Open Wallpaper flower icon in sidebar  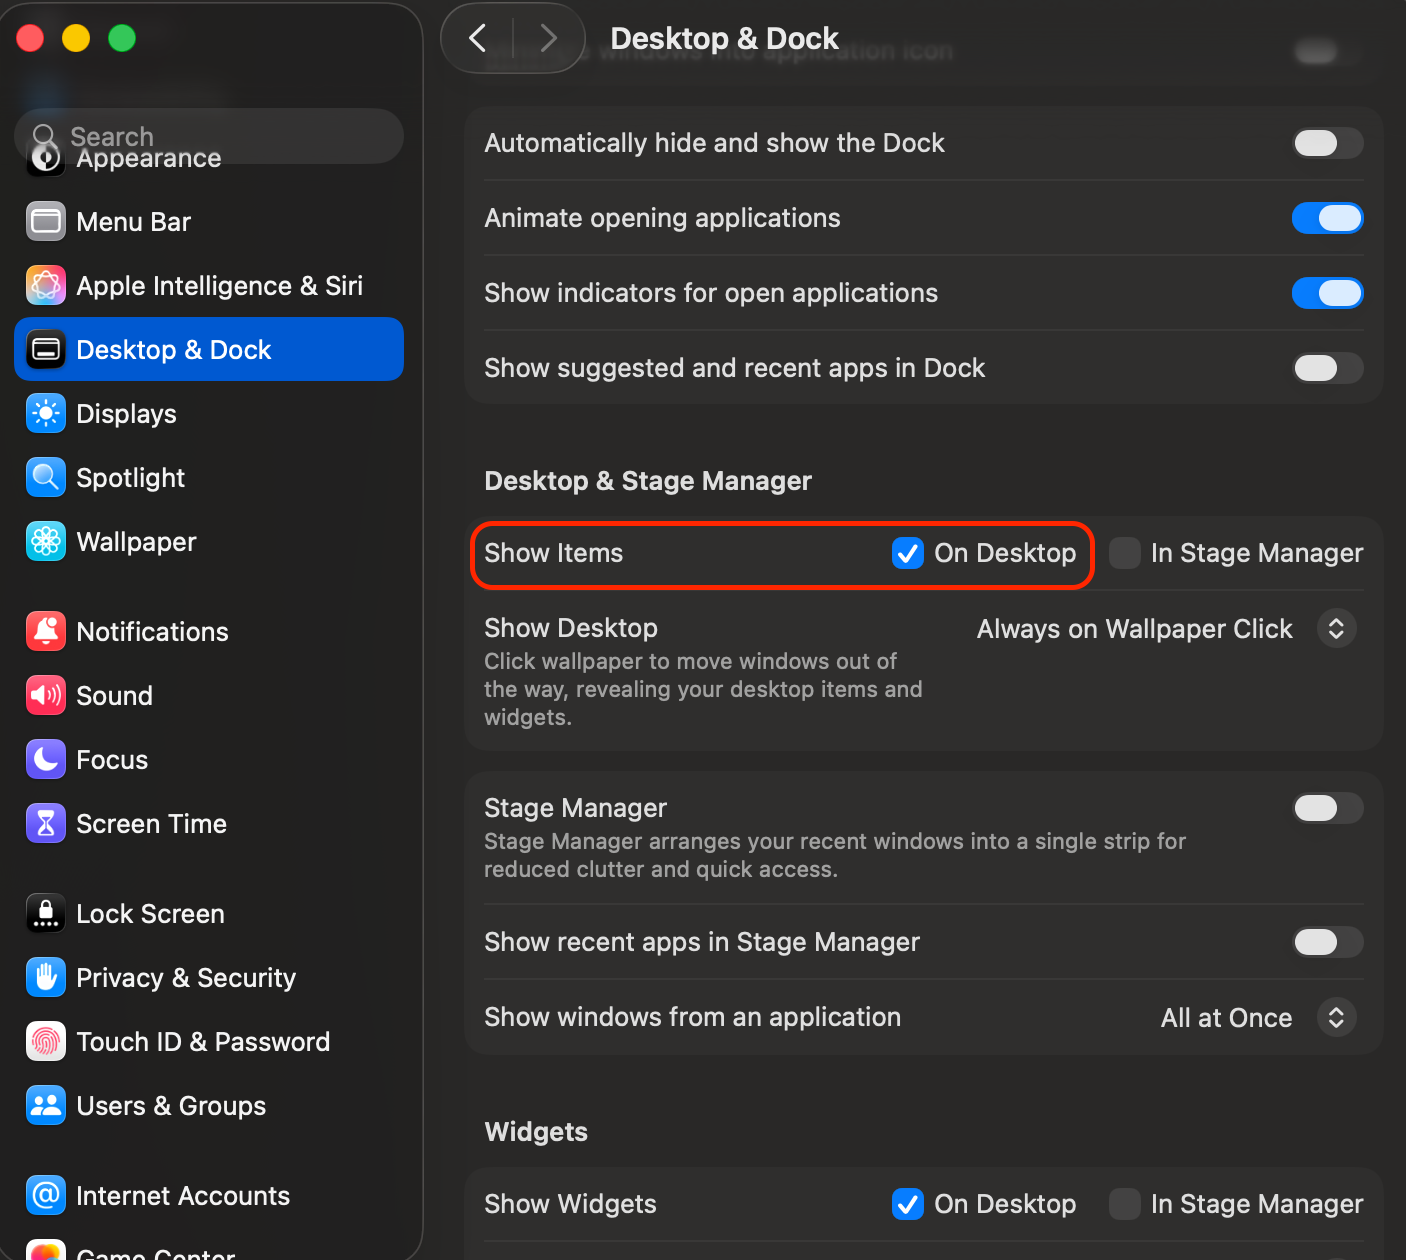[x=46, y=541]
